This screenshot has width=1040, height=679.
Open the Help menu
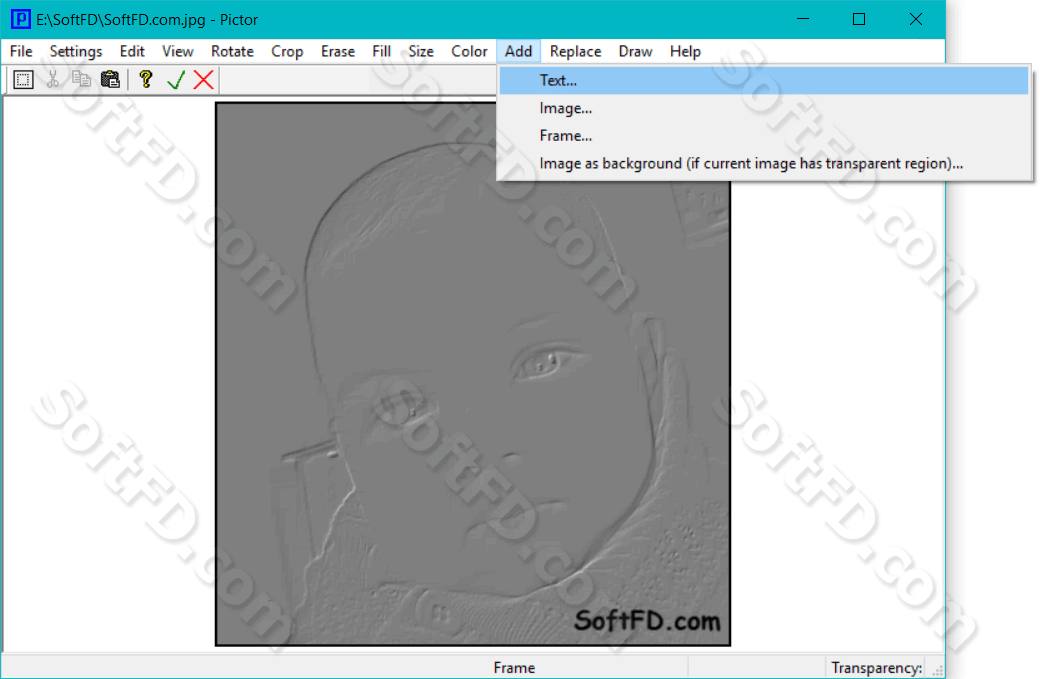[x=685, y=51]
